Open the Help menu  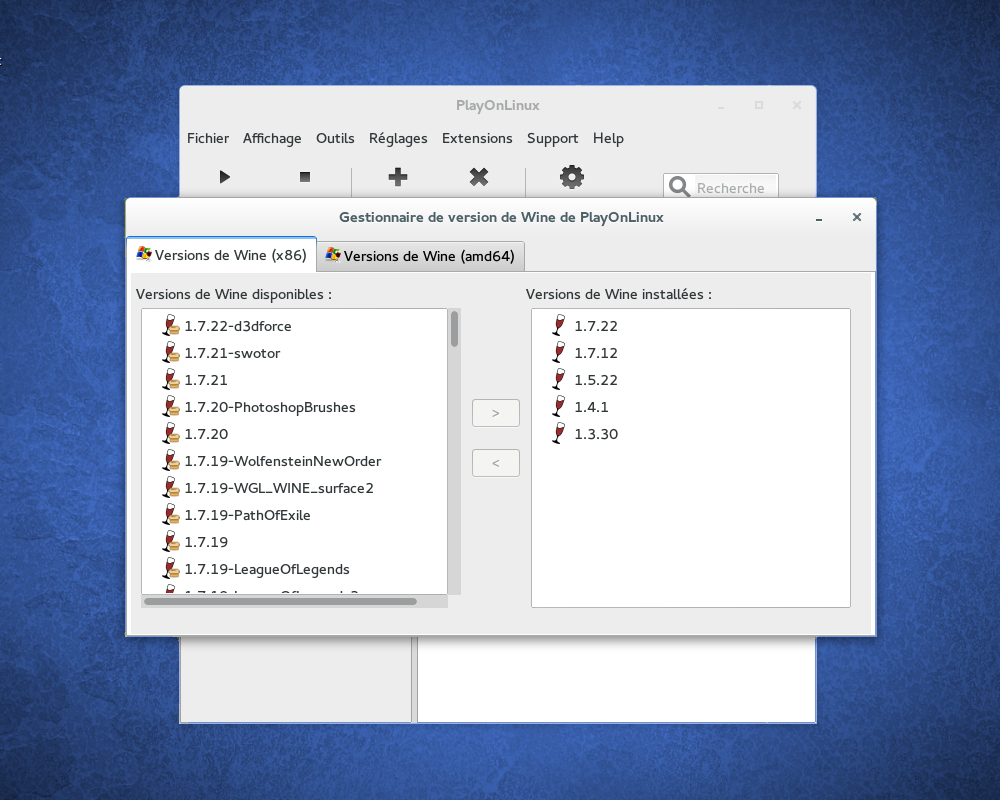608,138
